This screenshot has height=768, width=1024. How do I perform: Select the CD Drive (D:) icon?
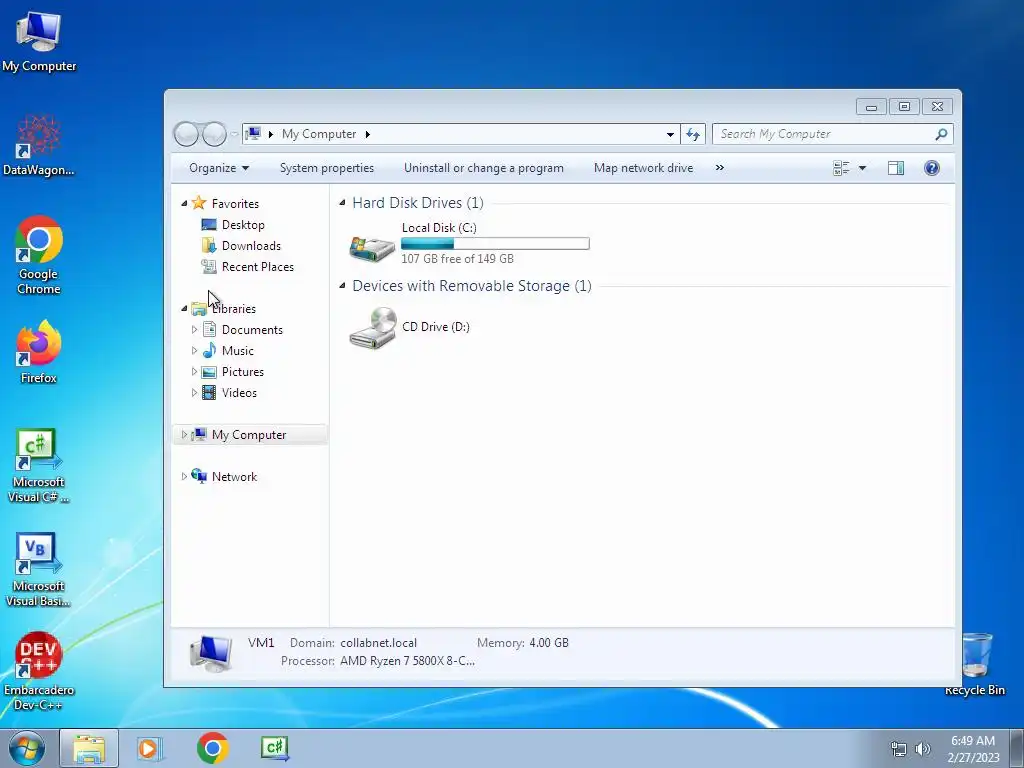click(x=372, y=328)
